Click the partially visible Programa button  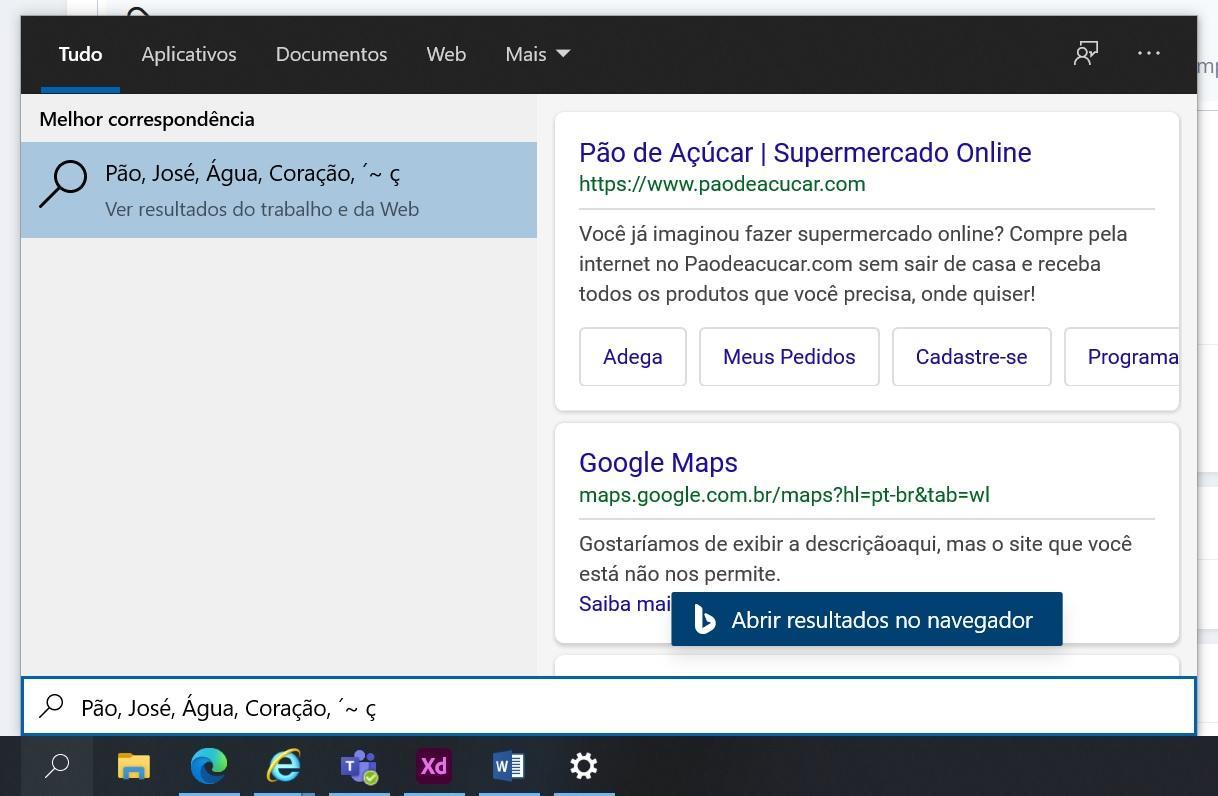1122,357
